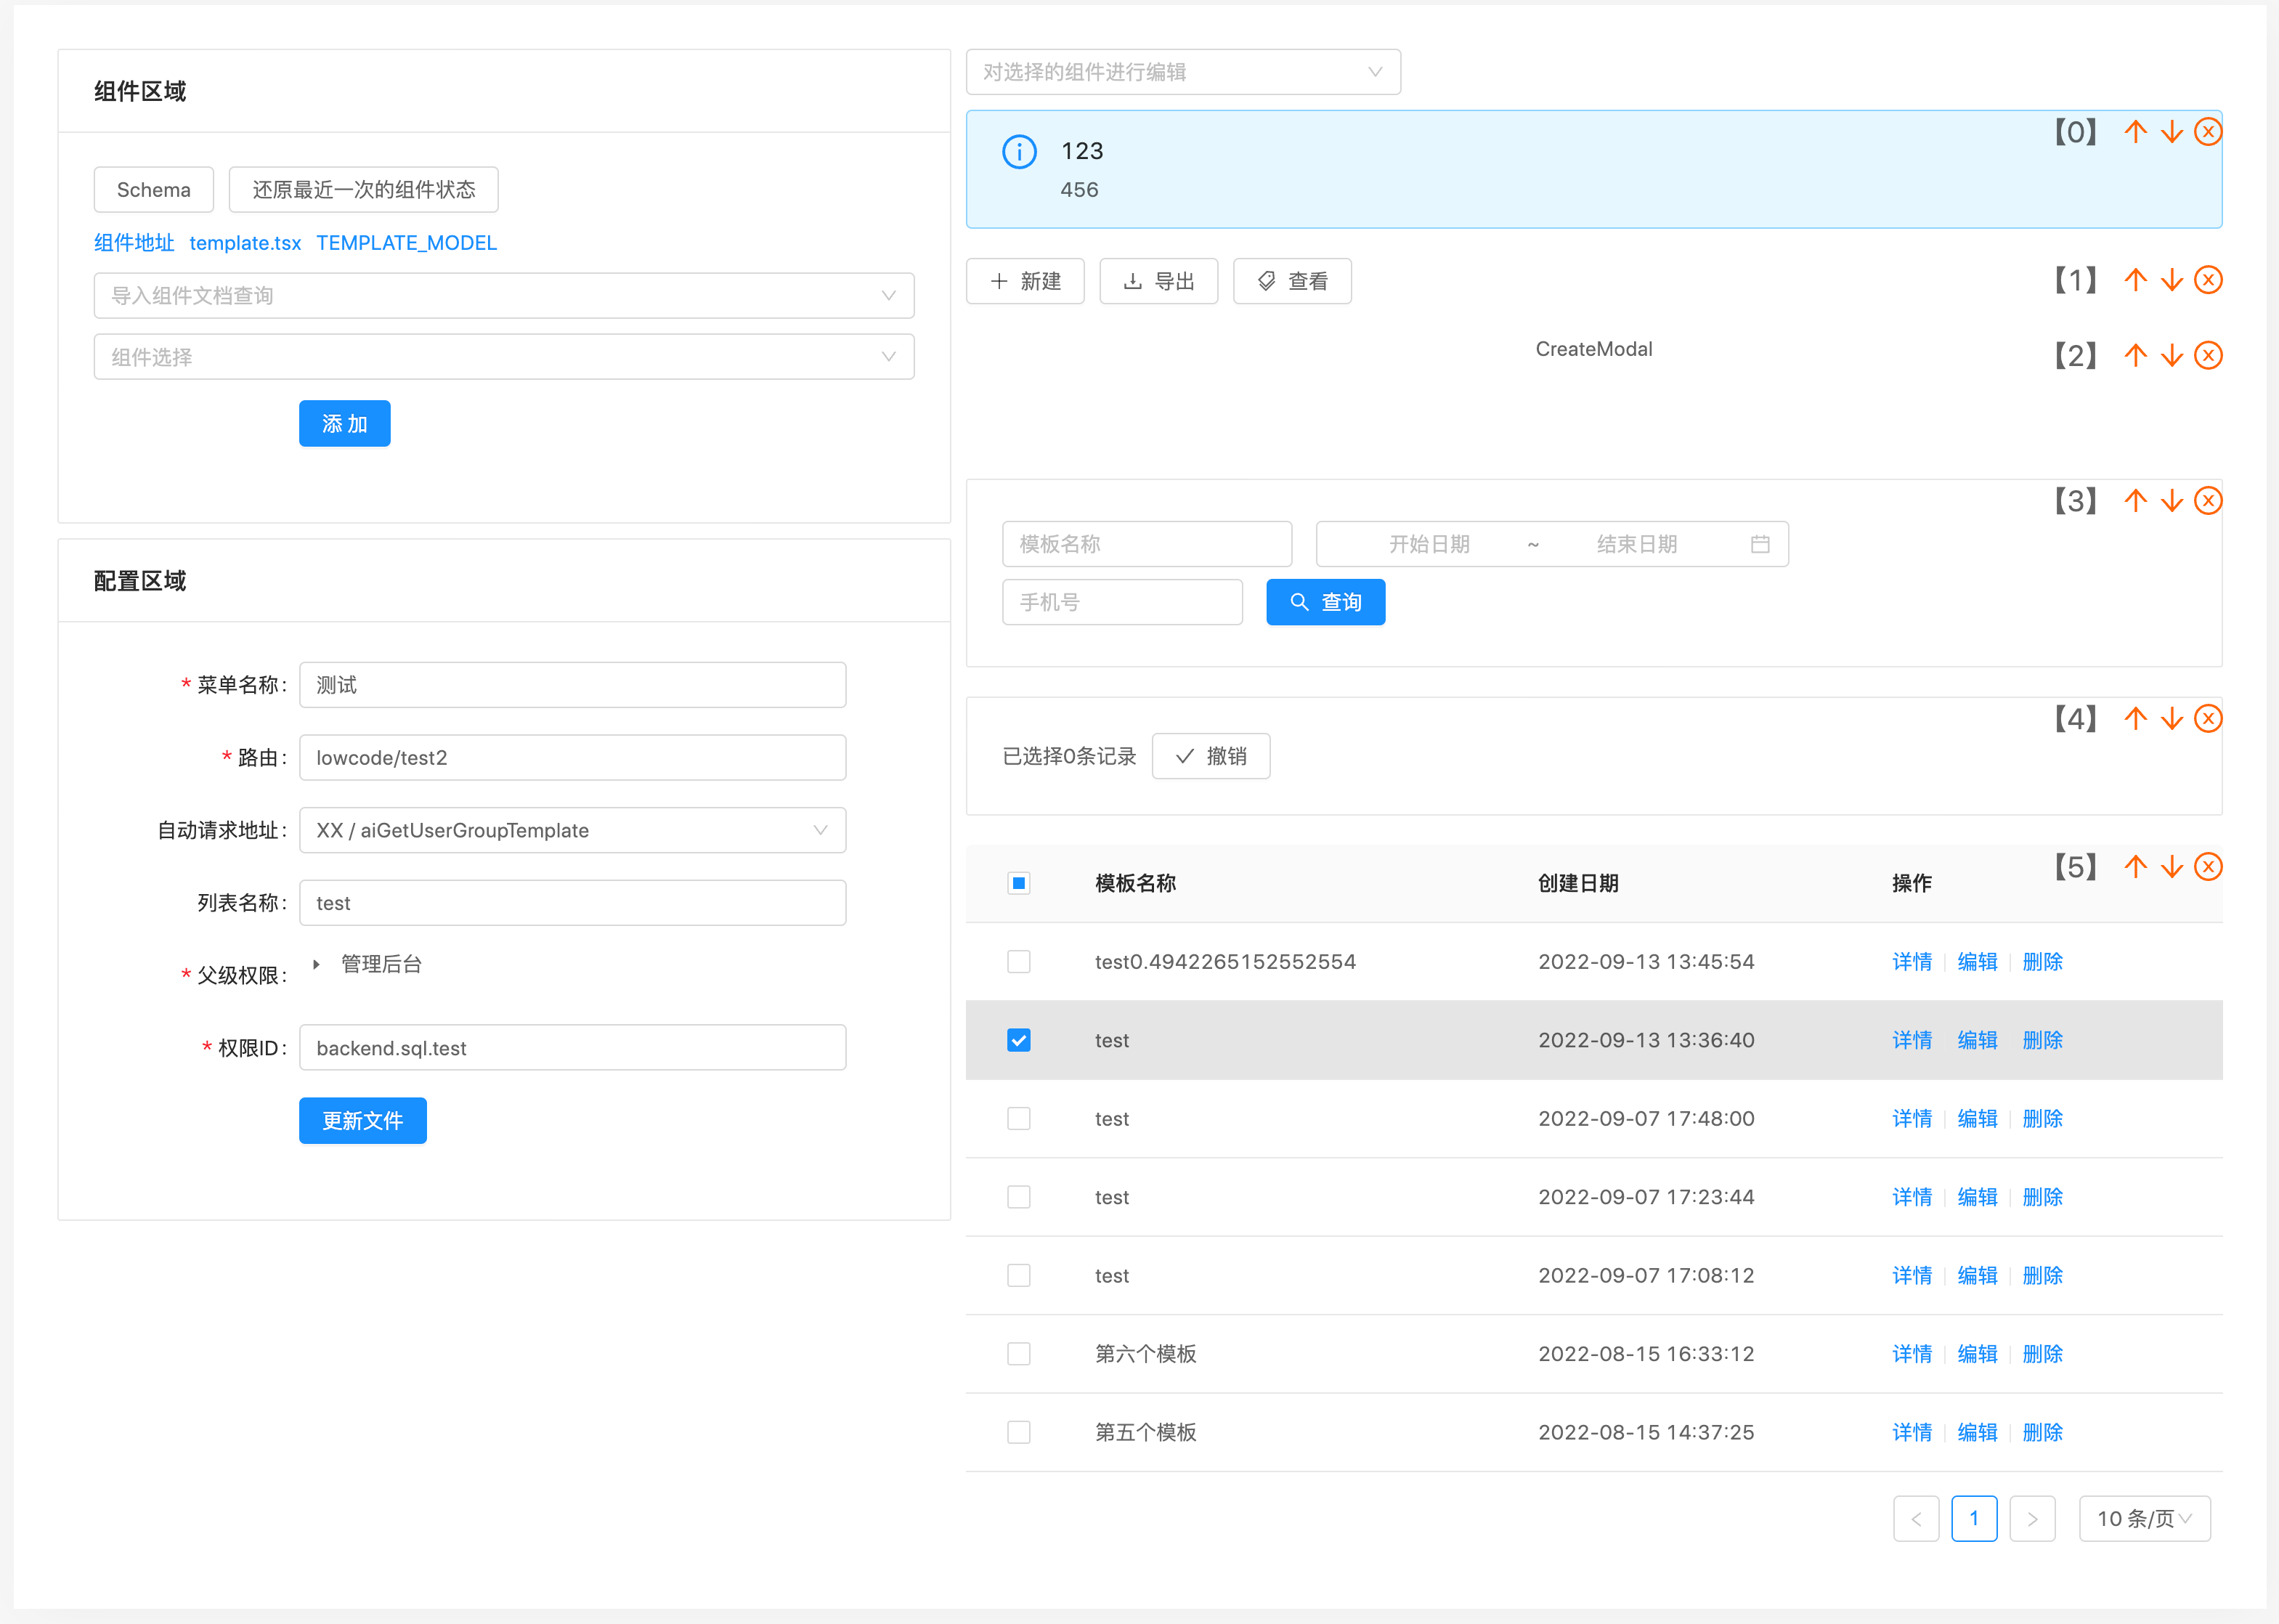Click the info icon in 123 alert
The width and height of the screenshot is (2279, 1624).
1019,152
